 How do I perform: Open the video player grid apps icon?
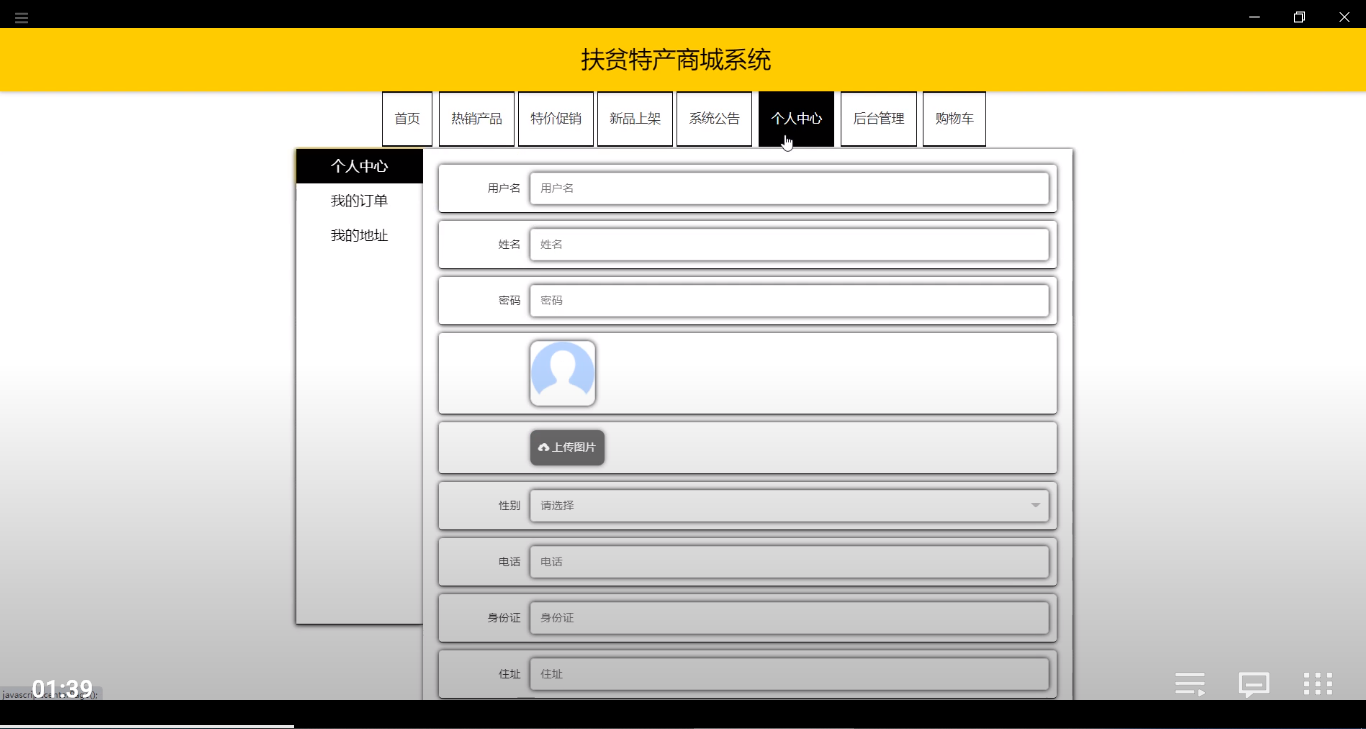[x=1318, y=684]
